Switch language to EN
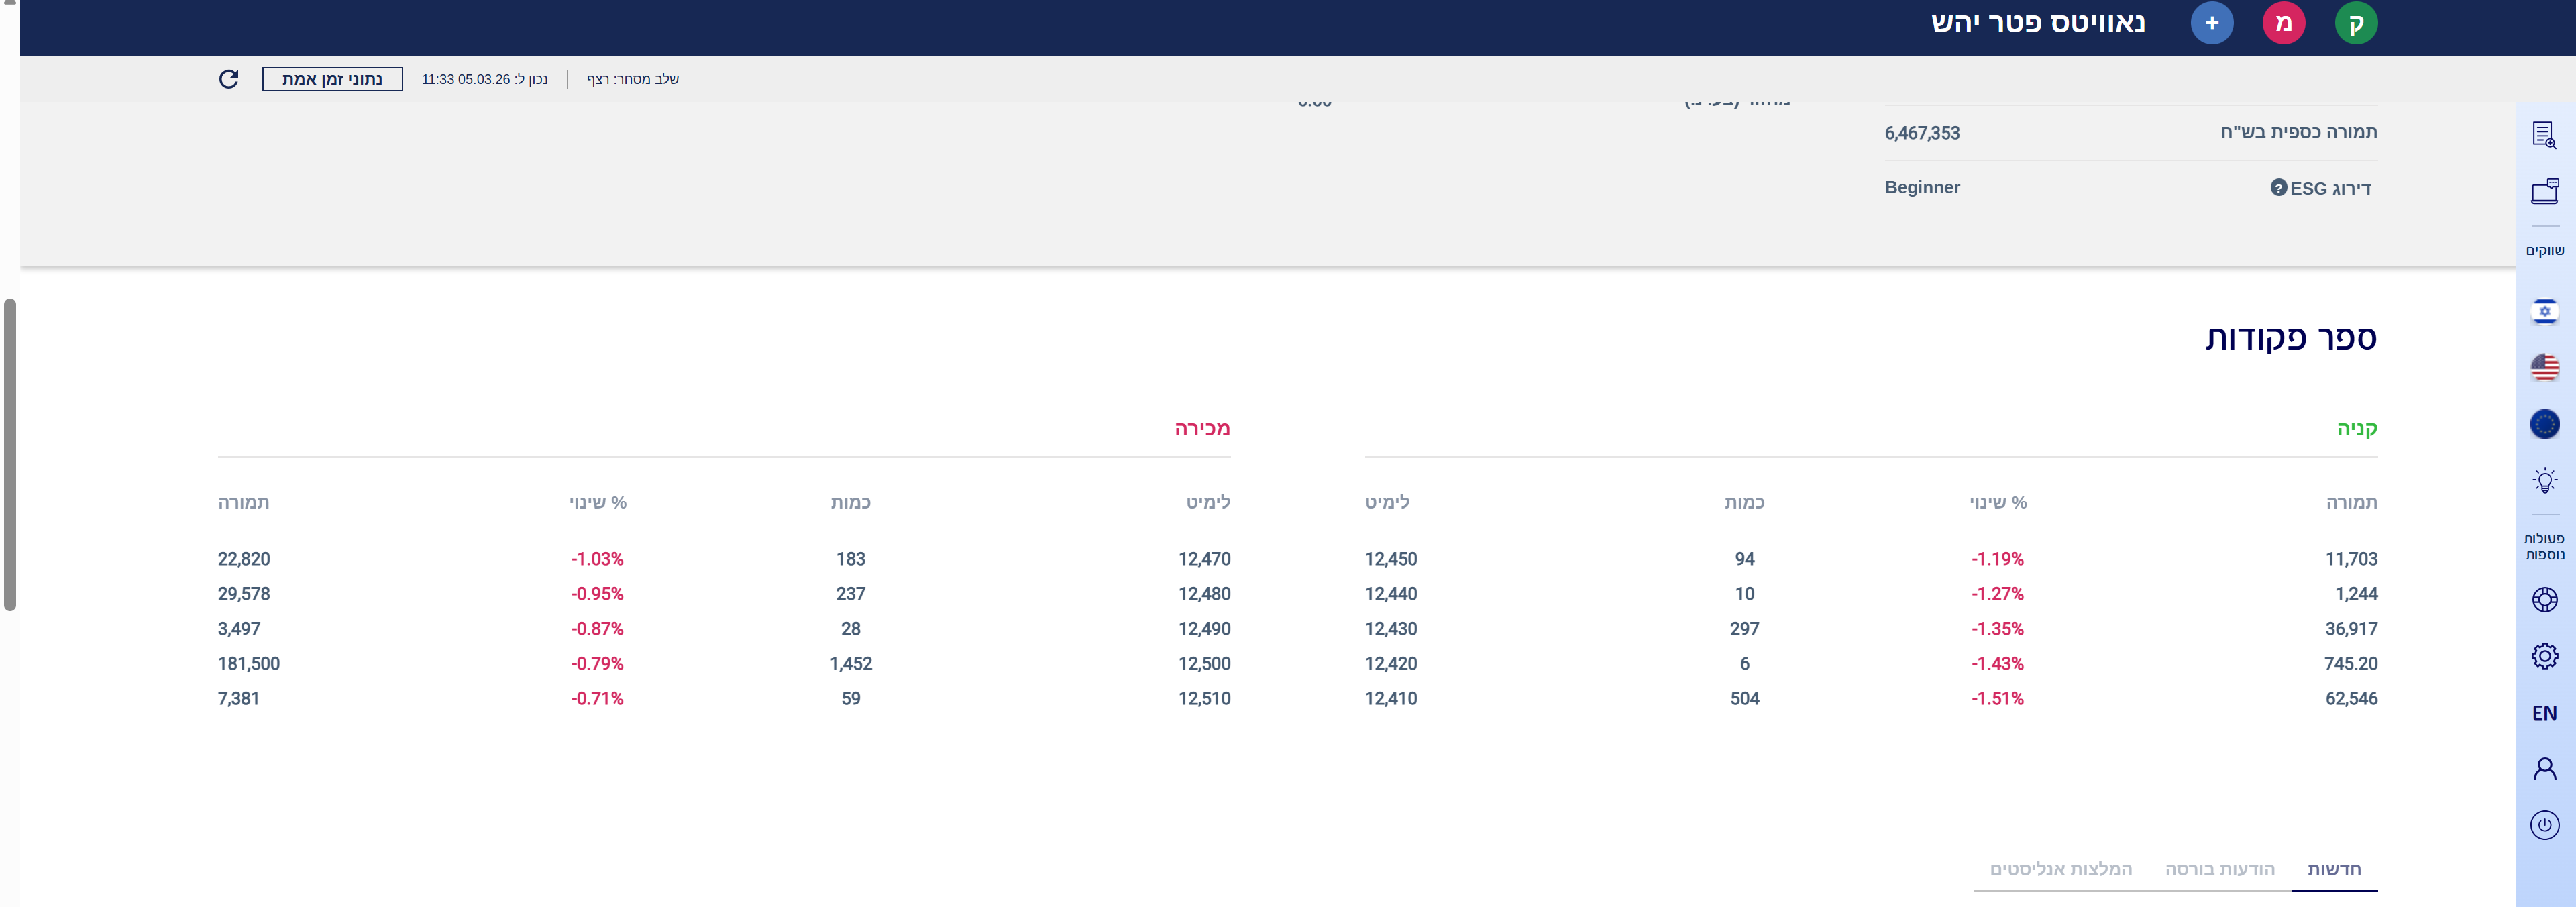Image resolution: width=2576 pixels, height=907 pixels. 2544,713
